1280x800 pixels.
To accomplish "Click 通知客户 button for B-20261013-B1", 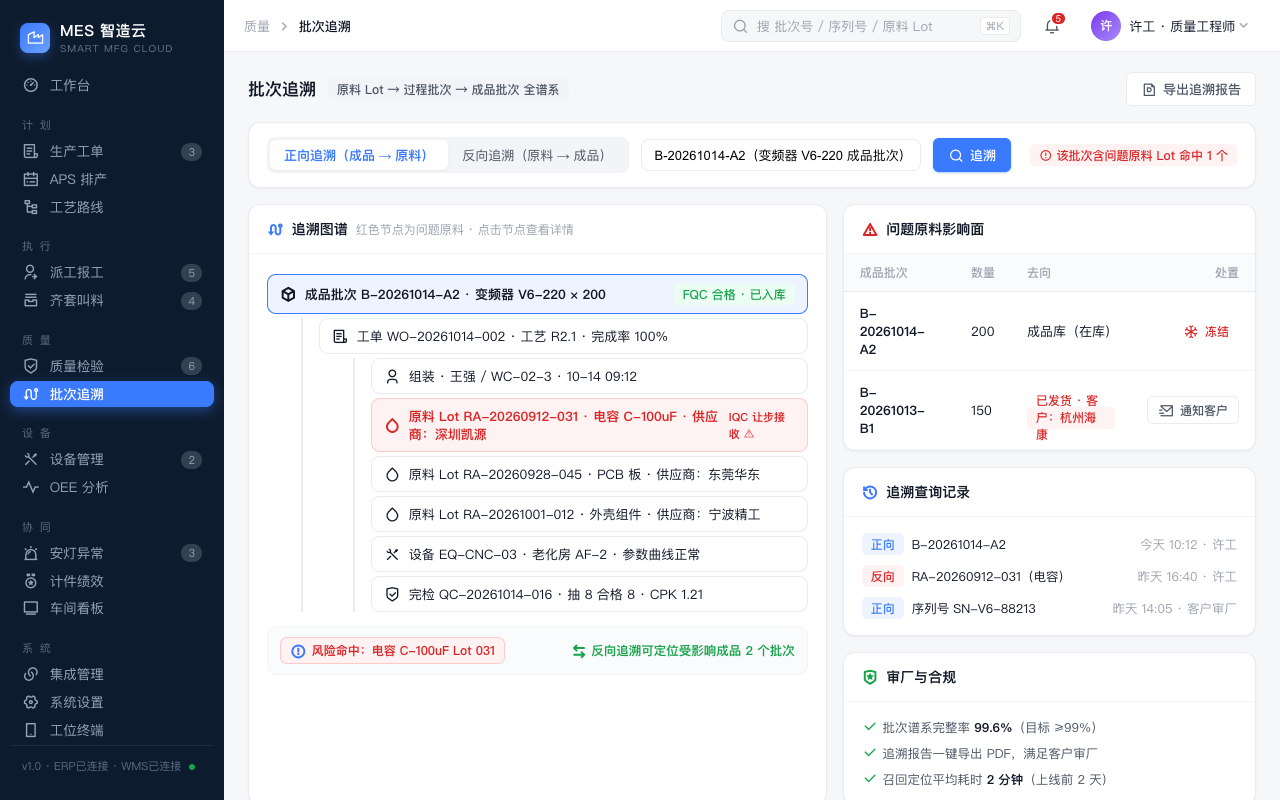I will (x=1193, y=410).
